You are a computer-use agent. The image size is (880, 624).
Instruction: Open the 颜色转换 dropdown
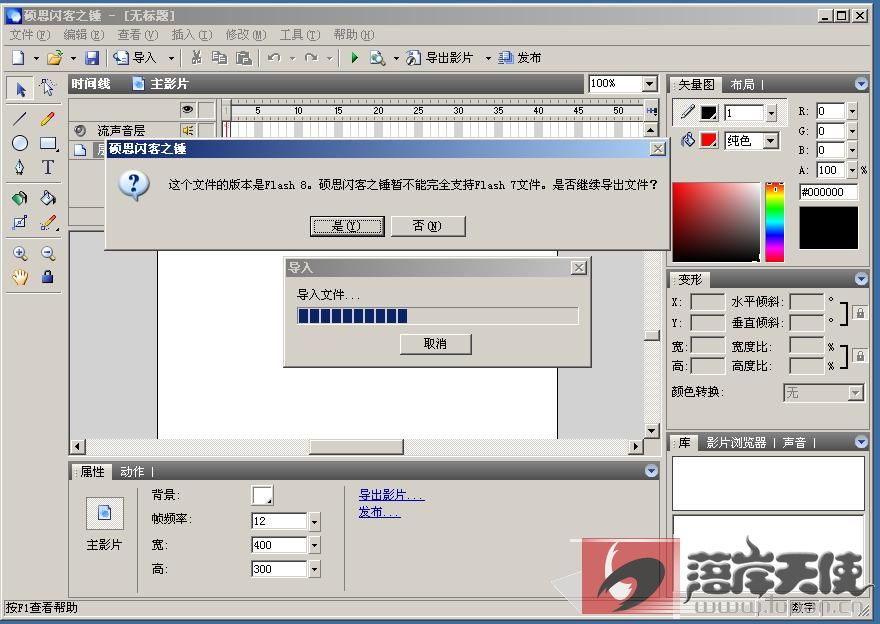click(x=855, y=393)
